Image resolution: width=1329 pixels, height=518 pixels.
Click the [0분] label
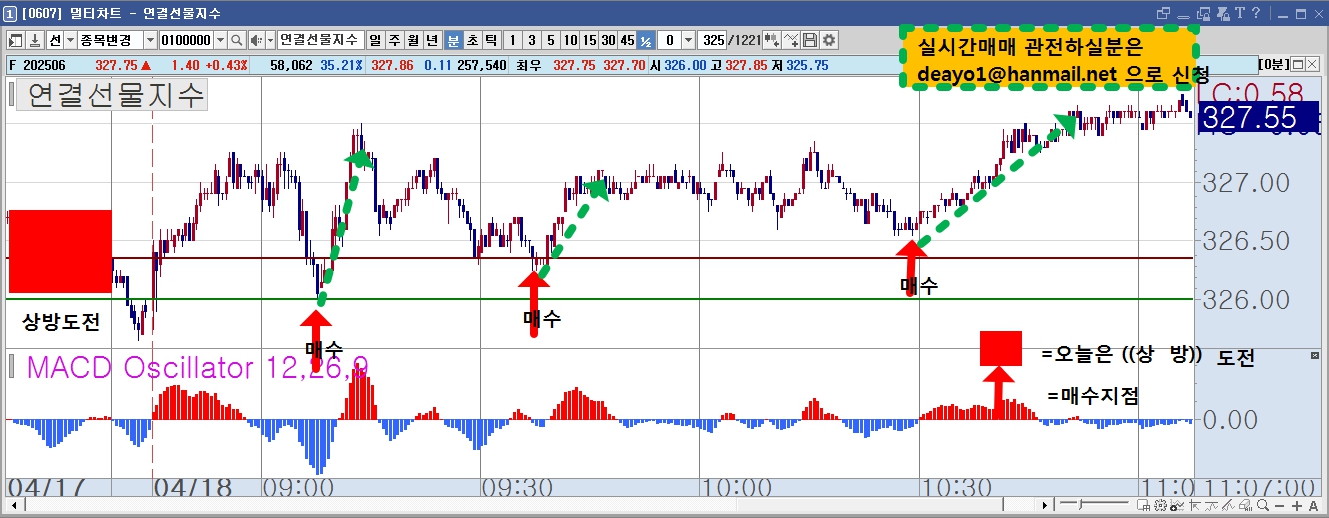(x=1274, y=65)
